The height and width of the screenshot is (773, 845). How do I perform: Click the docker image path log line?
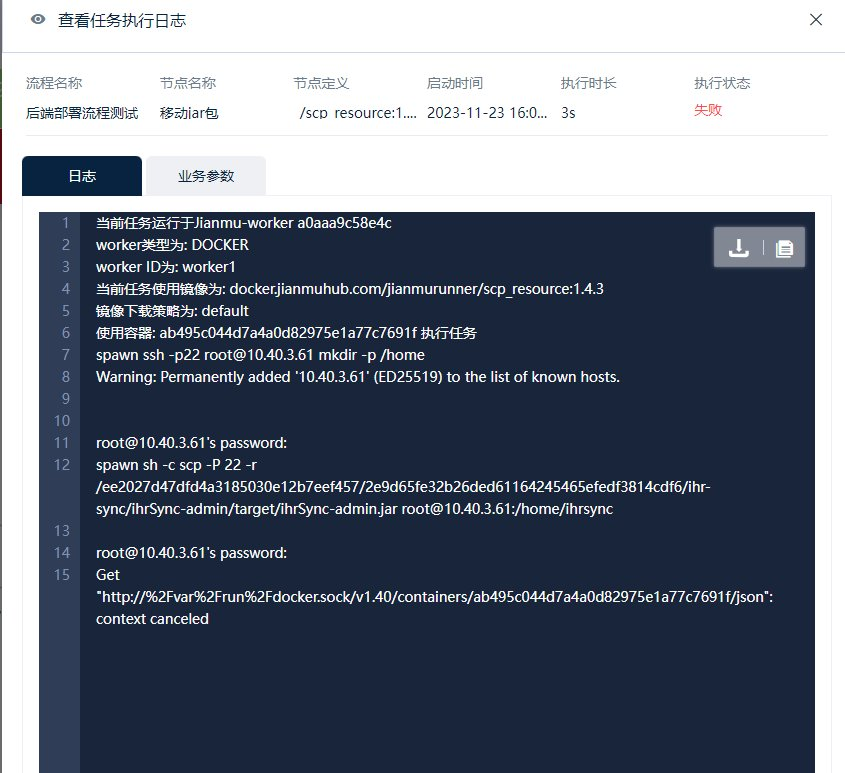tap(350, 289)
